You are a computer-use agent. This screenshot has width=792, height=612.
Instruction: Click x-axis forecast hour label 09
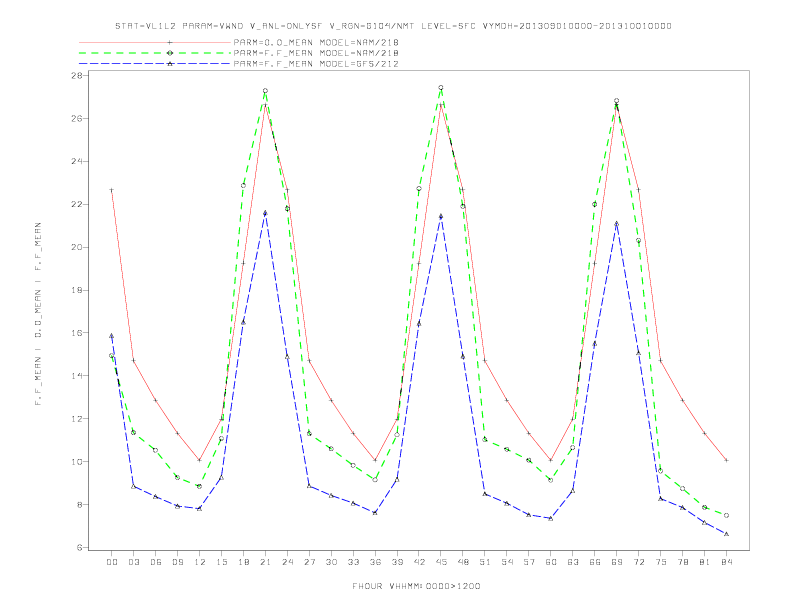(177, 562)
